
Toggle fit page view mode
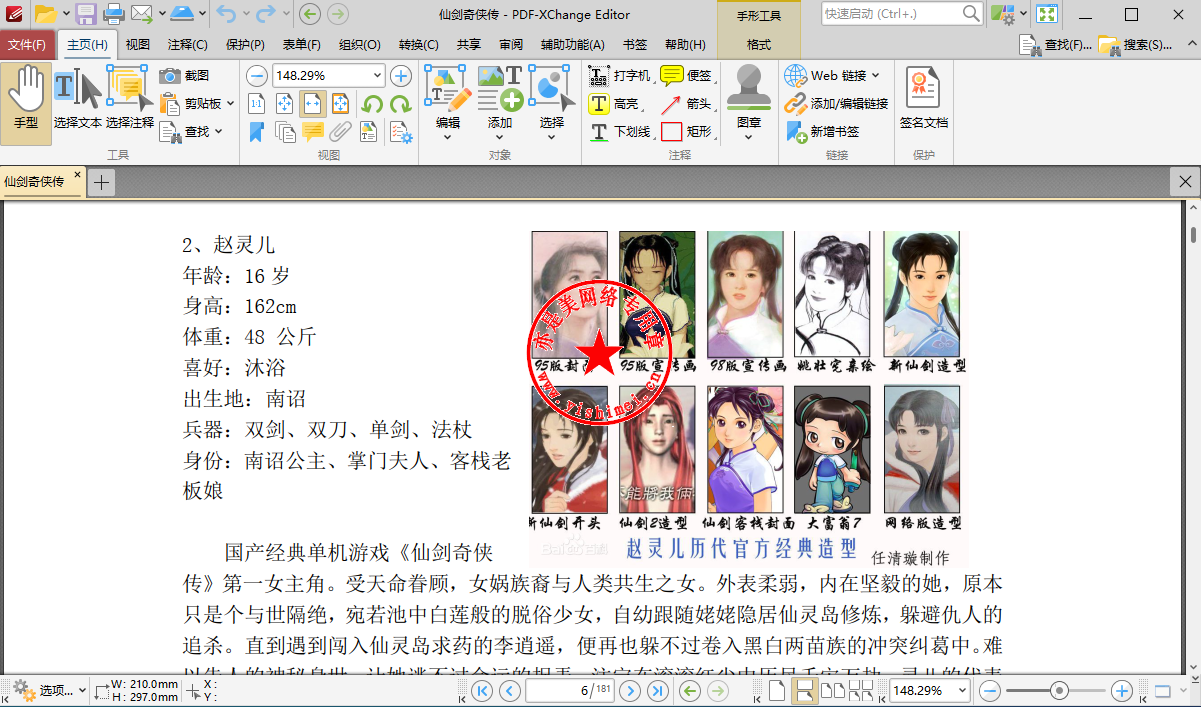click(x=285, y=104)
